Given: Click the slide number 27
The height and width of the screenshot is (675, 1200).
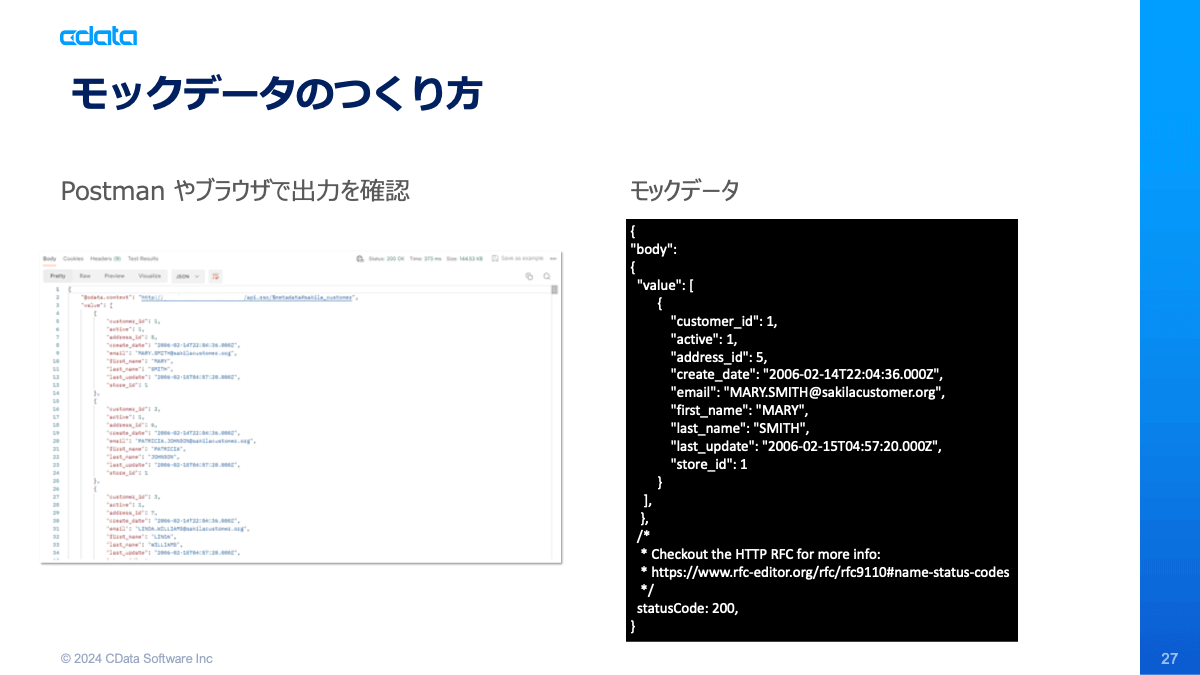Looking at the screenshot, I should [1169, 659].
